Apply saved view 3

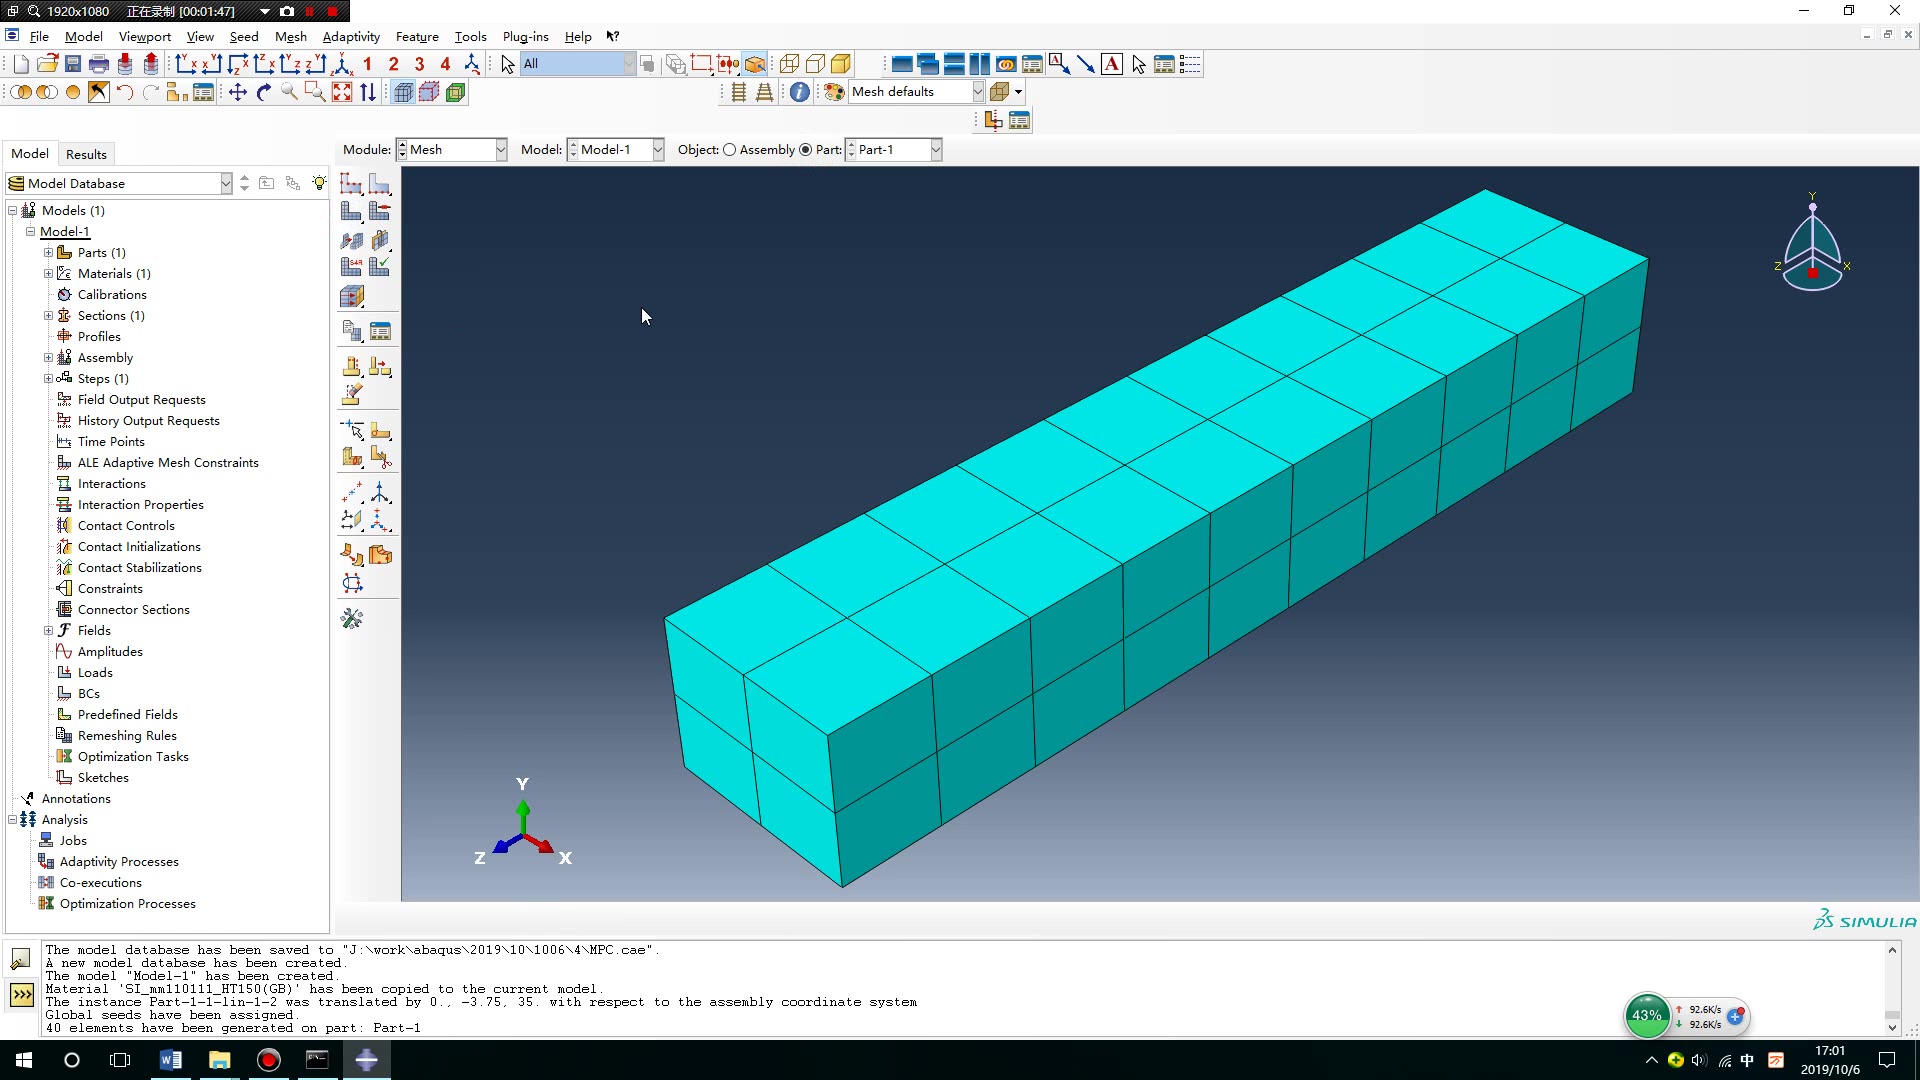click(420, 65)
